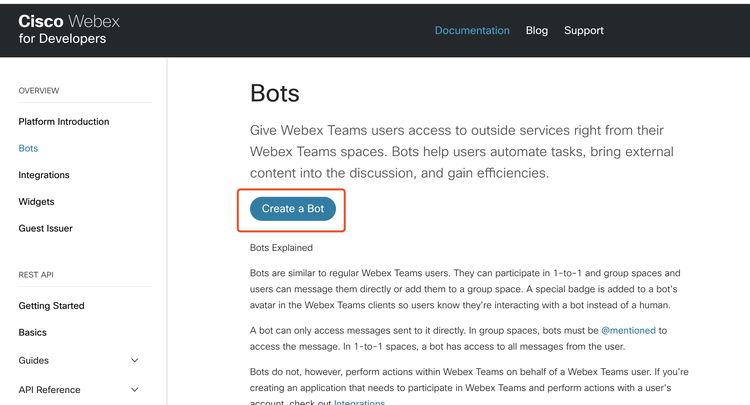Click the Bots Explained subheading

(281, 248)
